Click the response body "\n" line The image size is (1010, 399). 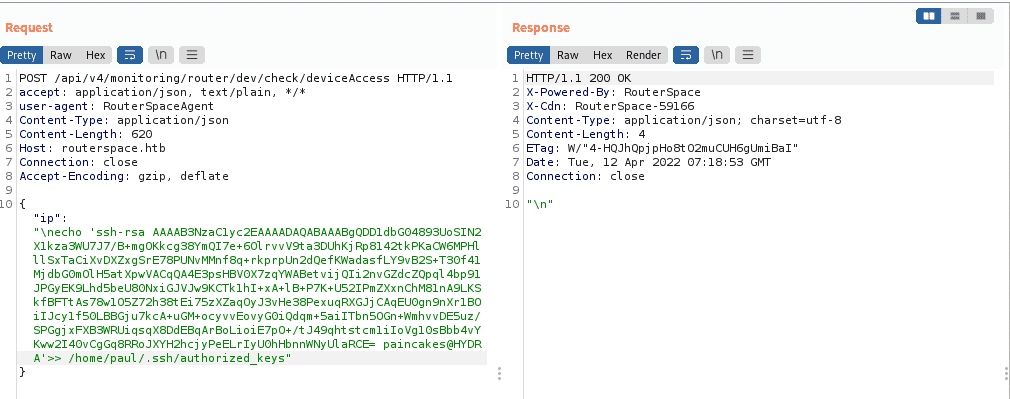point(540,204)
